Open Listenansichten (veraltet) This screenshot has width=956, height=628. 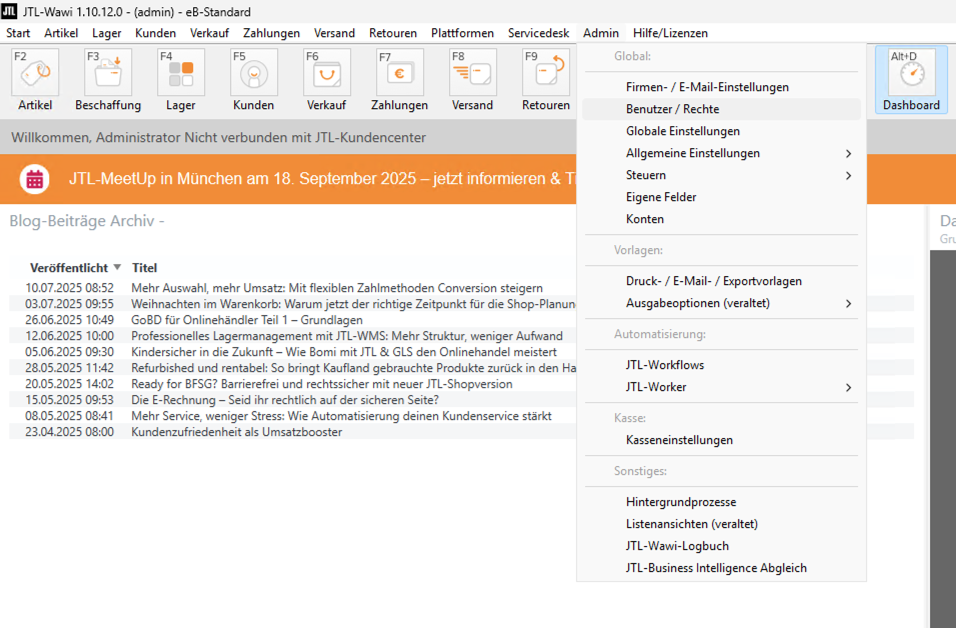click(x=721, y=524)
